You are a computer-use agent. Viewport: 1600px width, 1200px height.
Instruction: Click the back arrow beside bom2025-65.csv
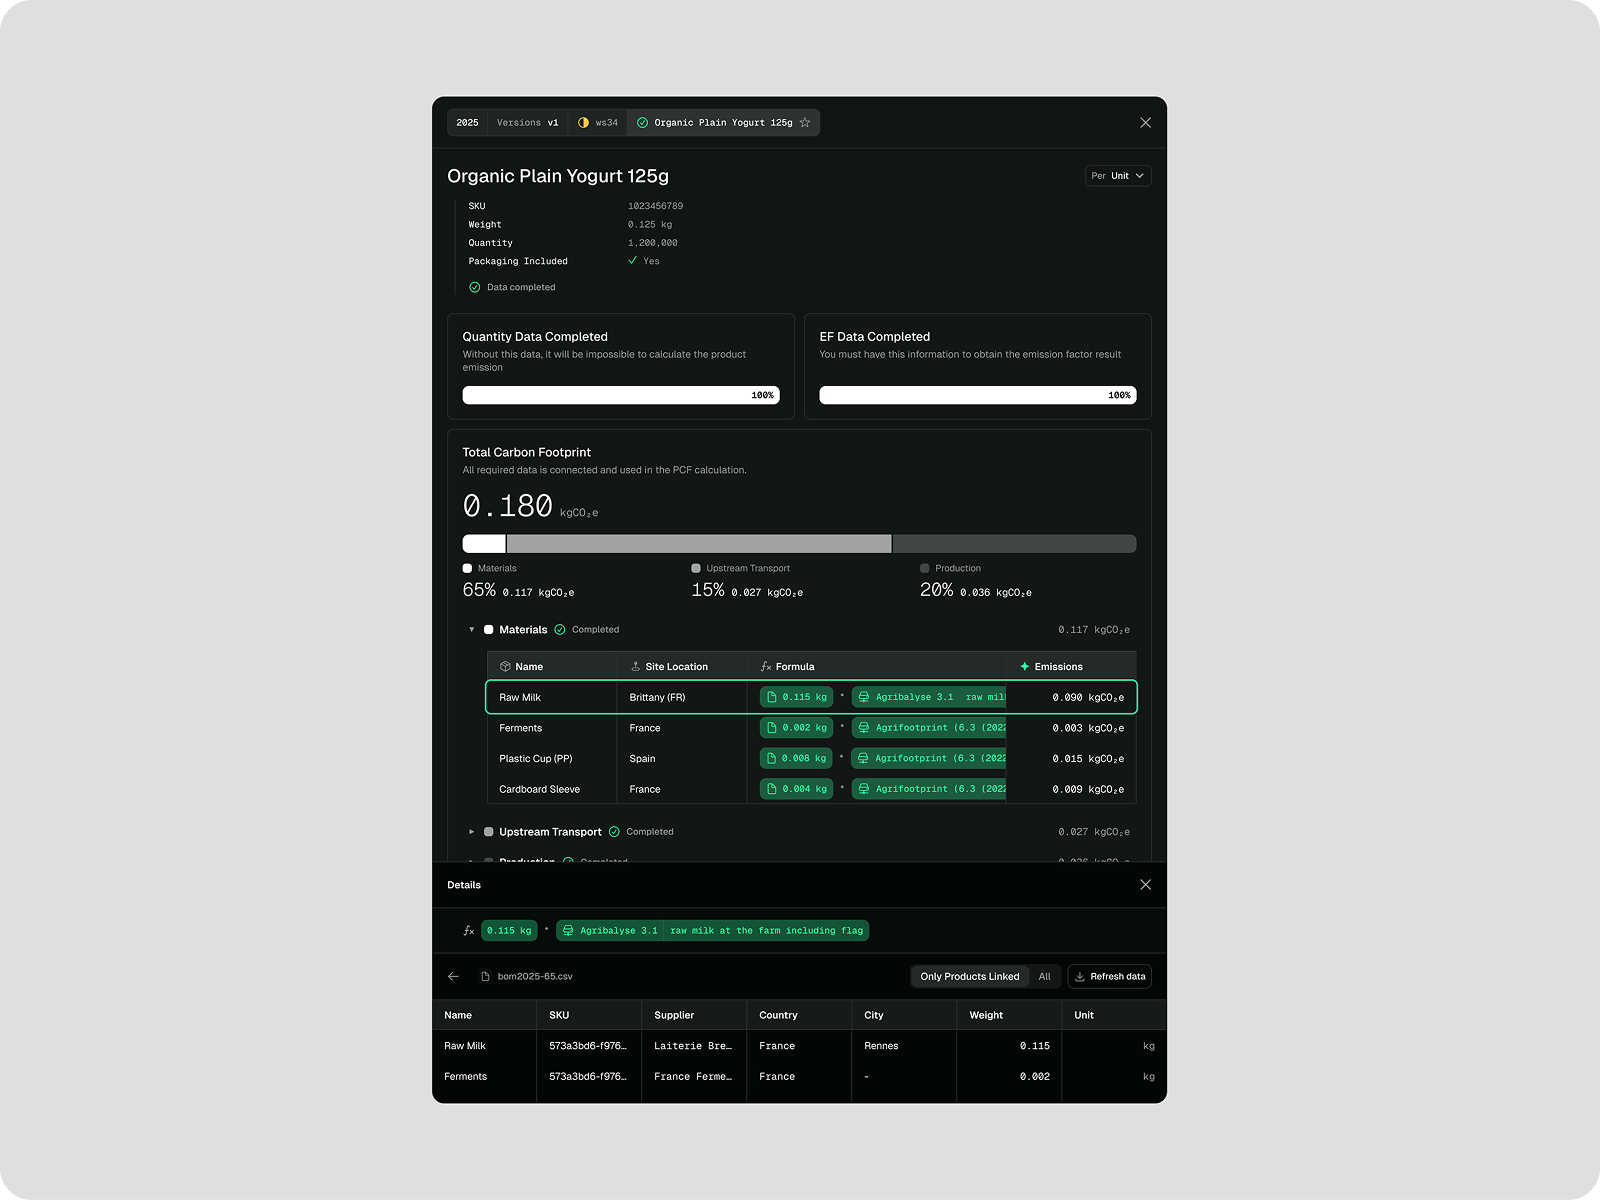click(453, 976)
